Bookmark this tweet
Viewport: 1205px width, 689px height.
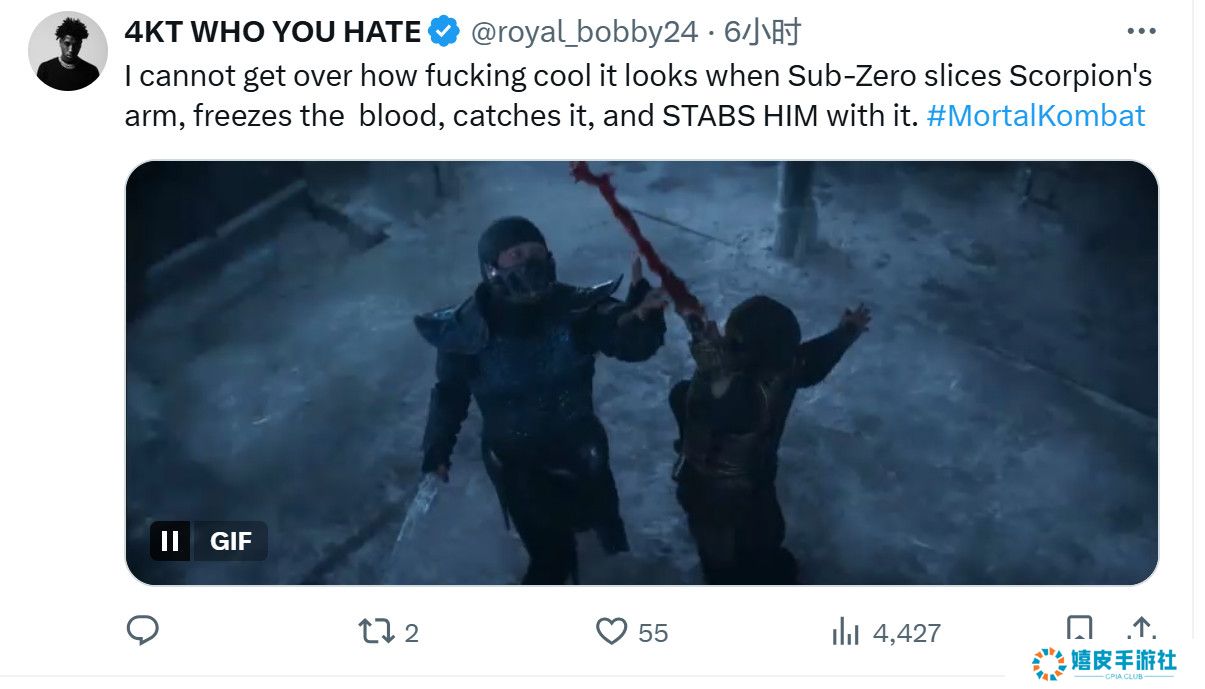click(1079, 629)
